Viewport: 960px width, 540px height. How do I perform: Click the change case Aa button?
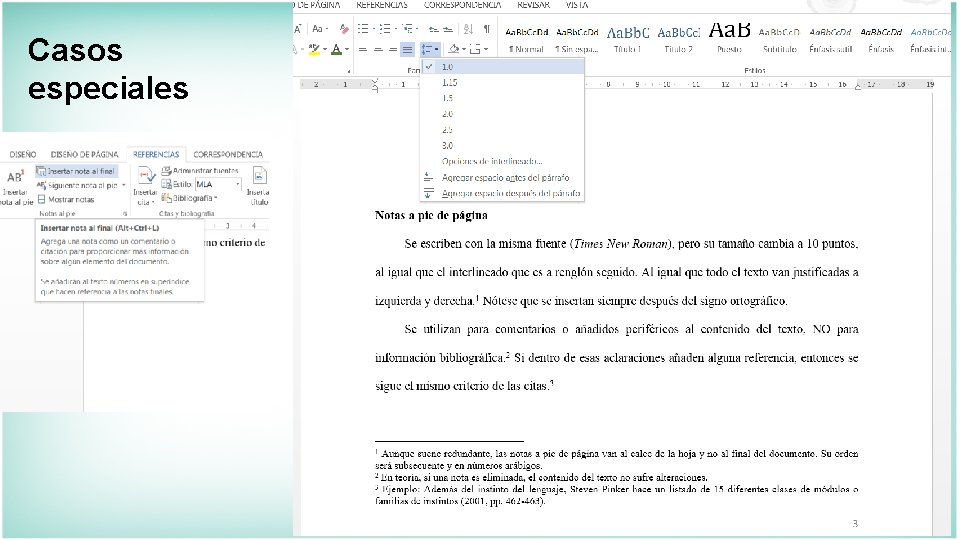318,29
